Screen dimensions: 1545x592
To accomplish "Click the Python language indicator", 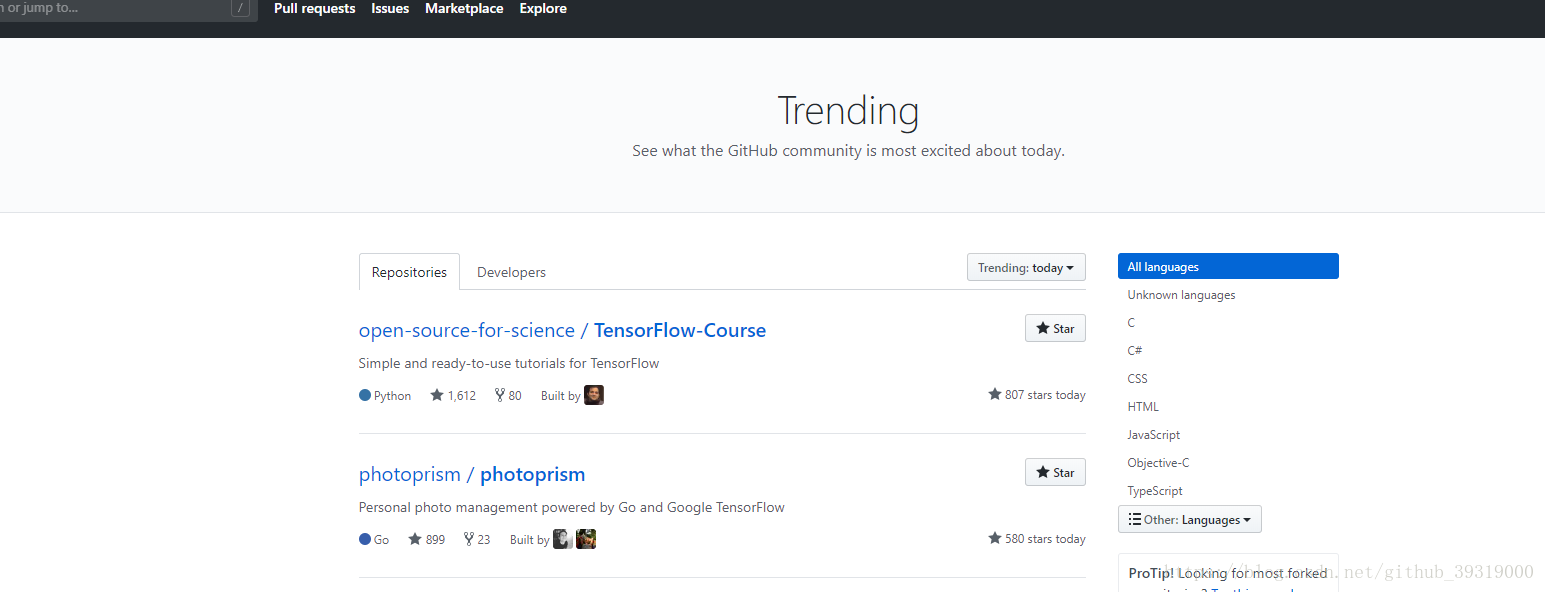I will pos(385,395).
